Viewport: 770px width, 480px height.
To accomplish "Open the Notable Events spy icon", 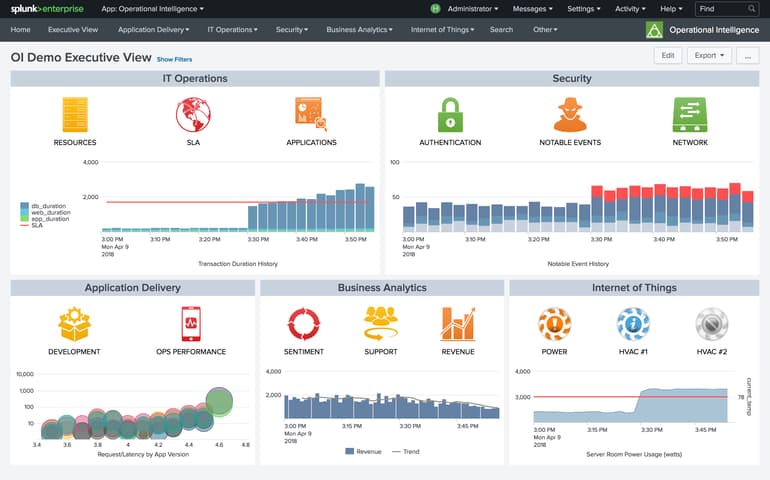I will click(x=570, y=115).
